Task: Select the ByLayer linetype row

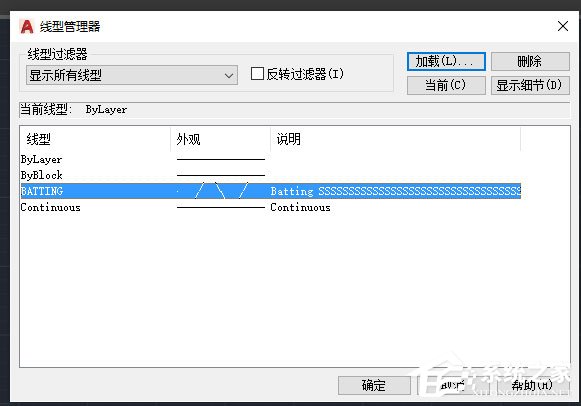Action: tap(270, 159)
